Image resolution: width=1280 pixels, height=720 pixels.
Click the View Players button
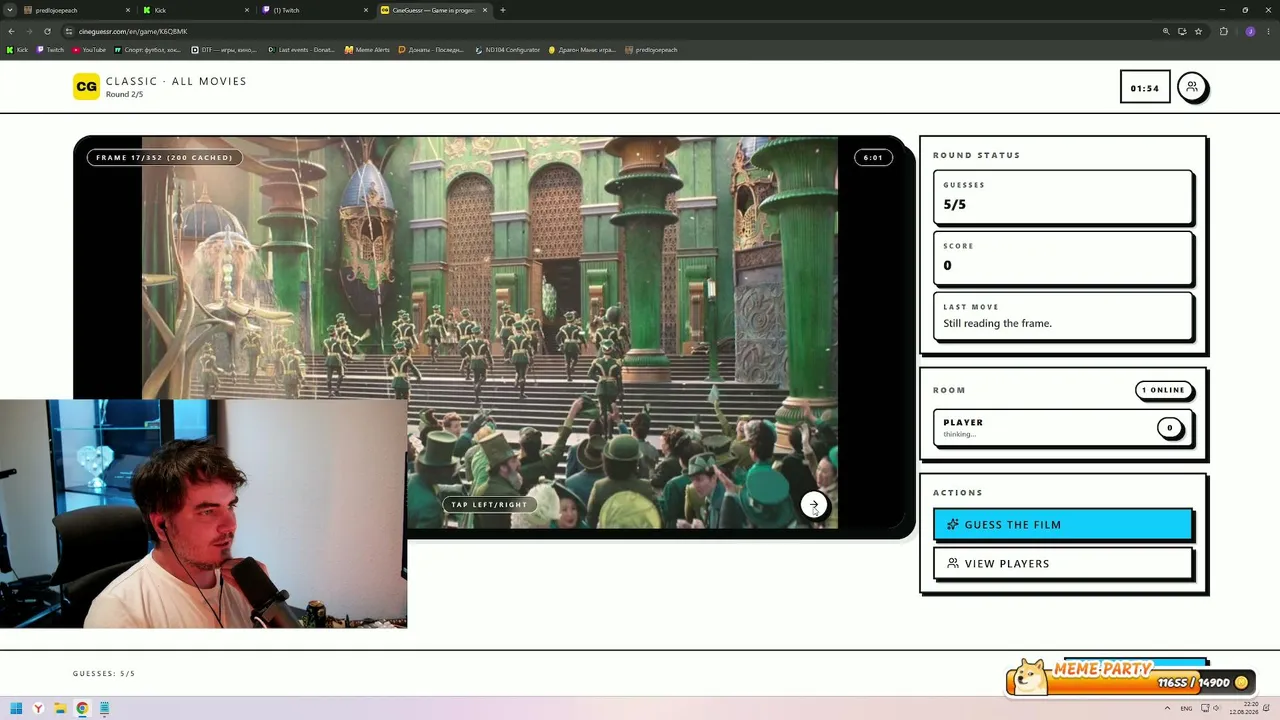(x=1062, y=563)
